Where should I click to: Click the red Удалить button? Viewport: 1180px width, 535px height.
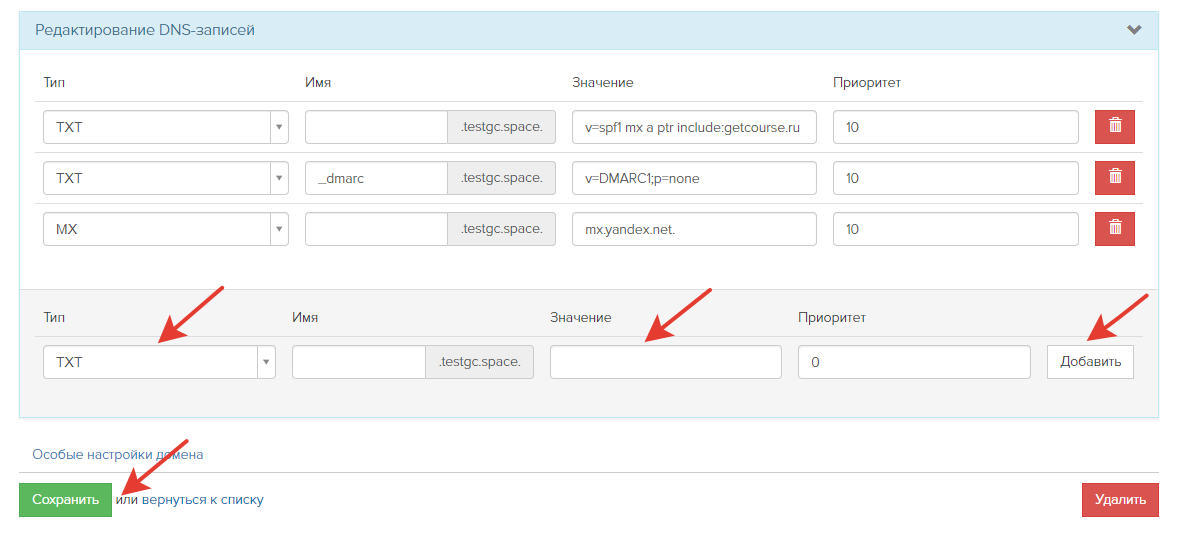pyautogui.click(x=1120, y=500)
